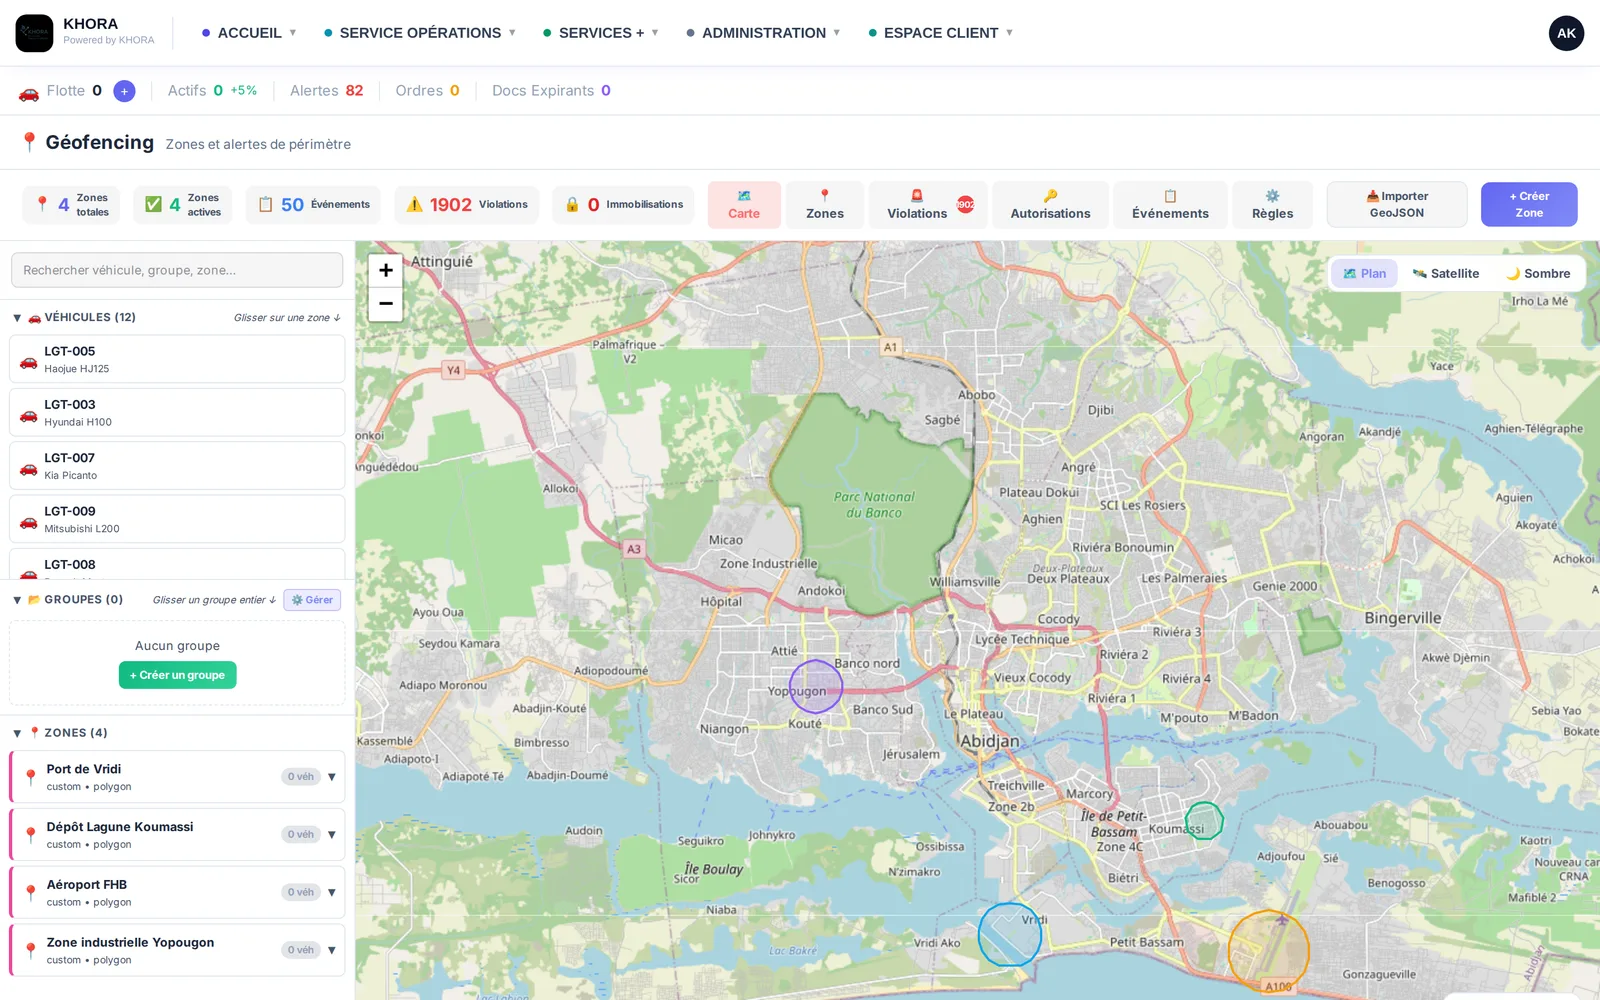Screen dimensions: 1600x1000
Task: Click the orange airport zone circle on map
Action: [1269, 951]
